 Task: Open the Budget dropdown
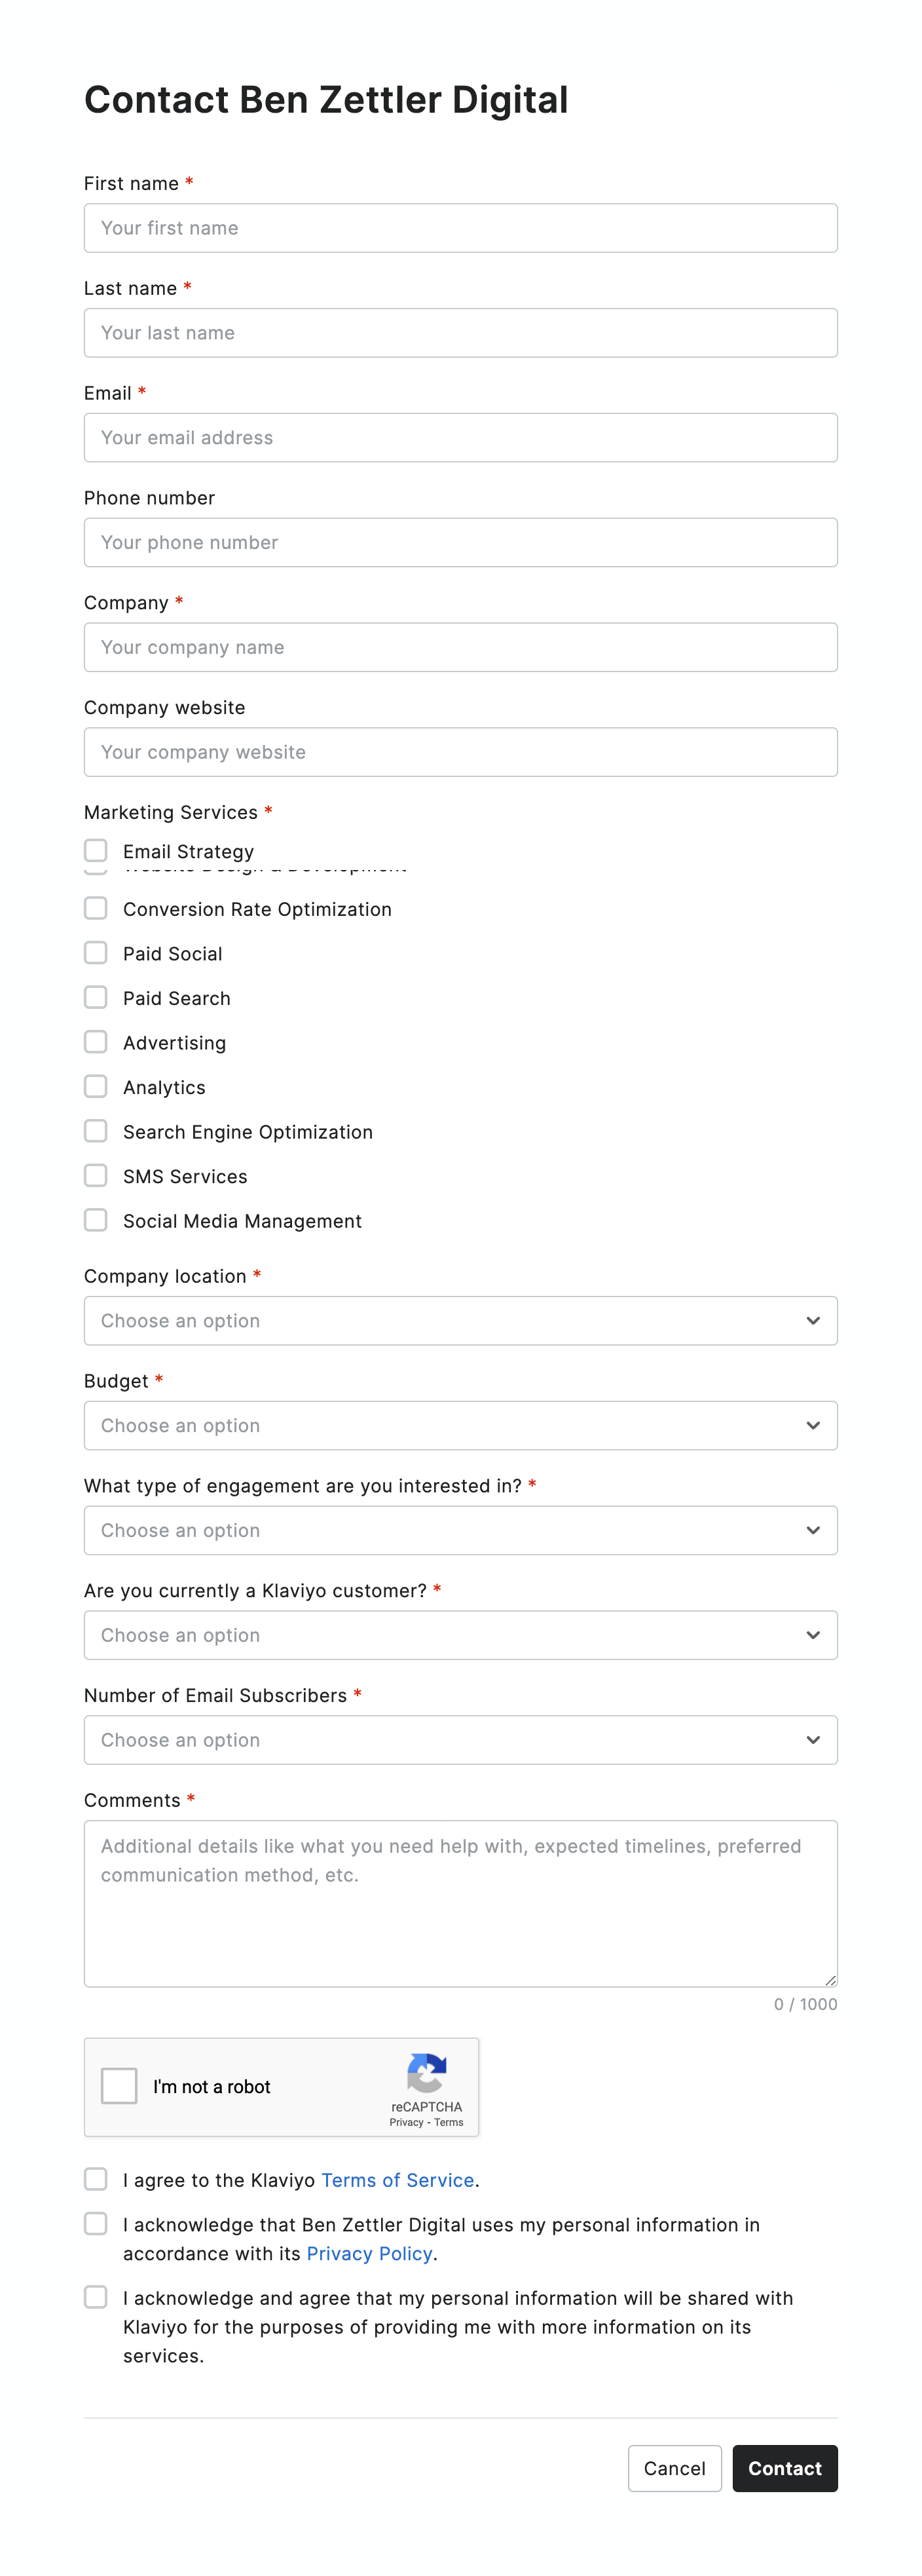coord(460,1425)
